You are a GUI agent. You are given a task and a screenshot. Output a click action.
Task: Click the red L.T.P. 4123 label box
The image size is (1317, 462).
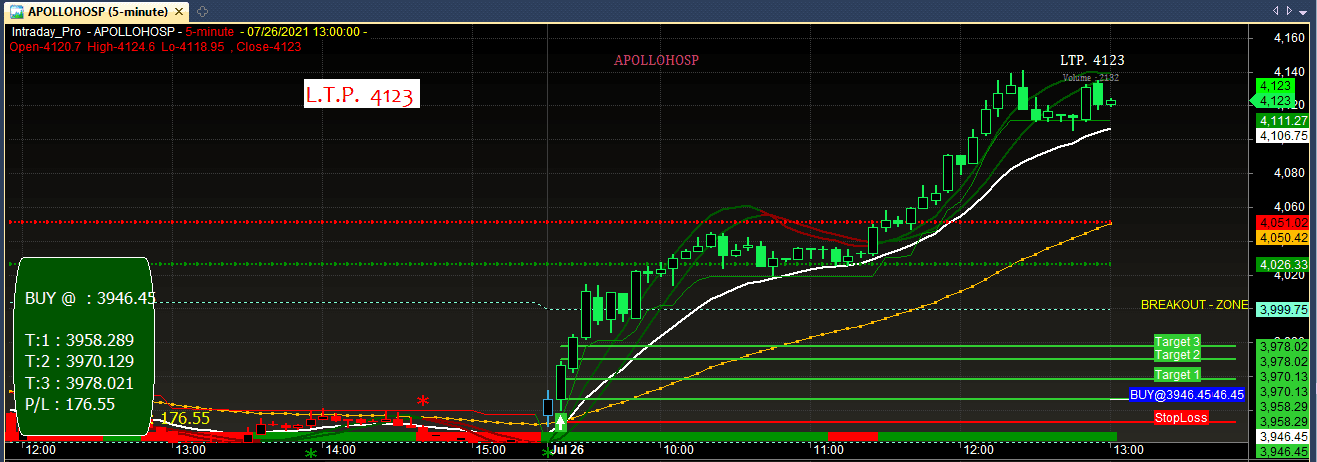[361, 95]
